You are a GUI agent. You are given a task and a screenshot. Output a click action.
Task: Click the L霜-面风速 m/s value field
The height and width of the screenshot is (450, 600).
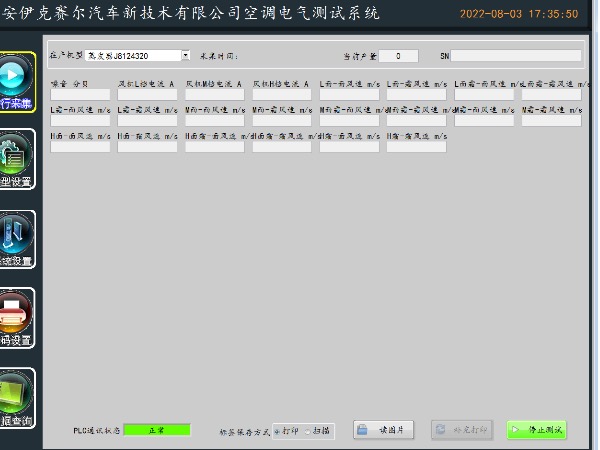click(80, 121)
